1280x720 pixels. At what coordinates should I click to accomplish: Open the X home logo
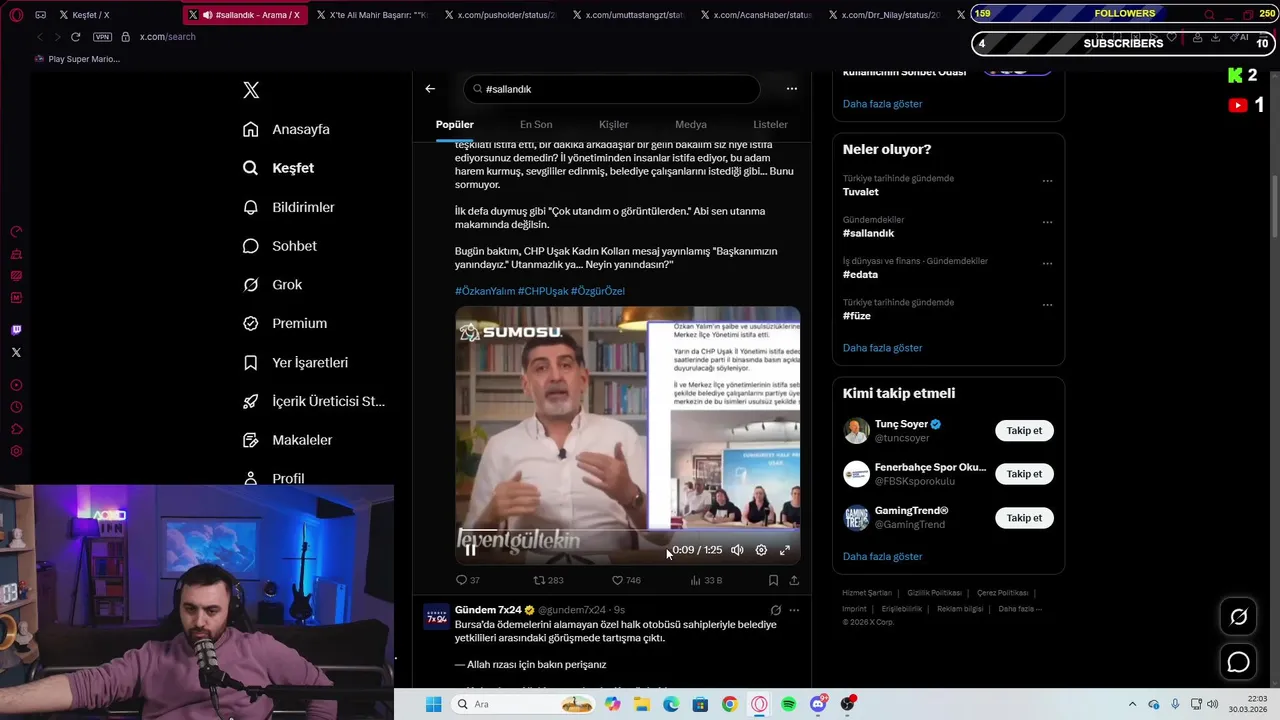pos(251,90)
